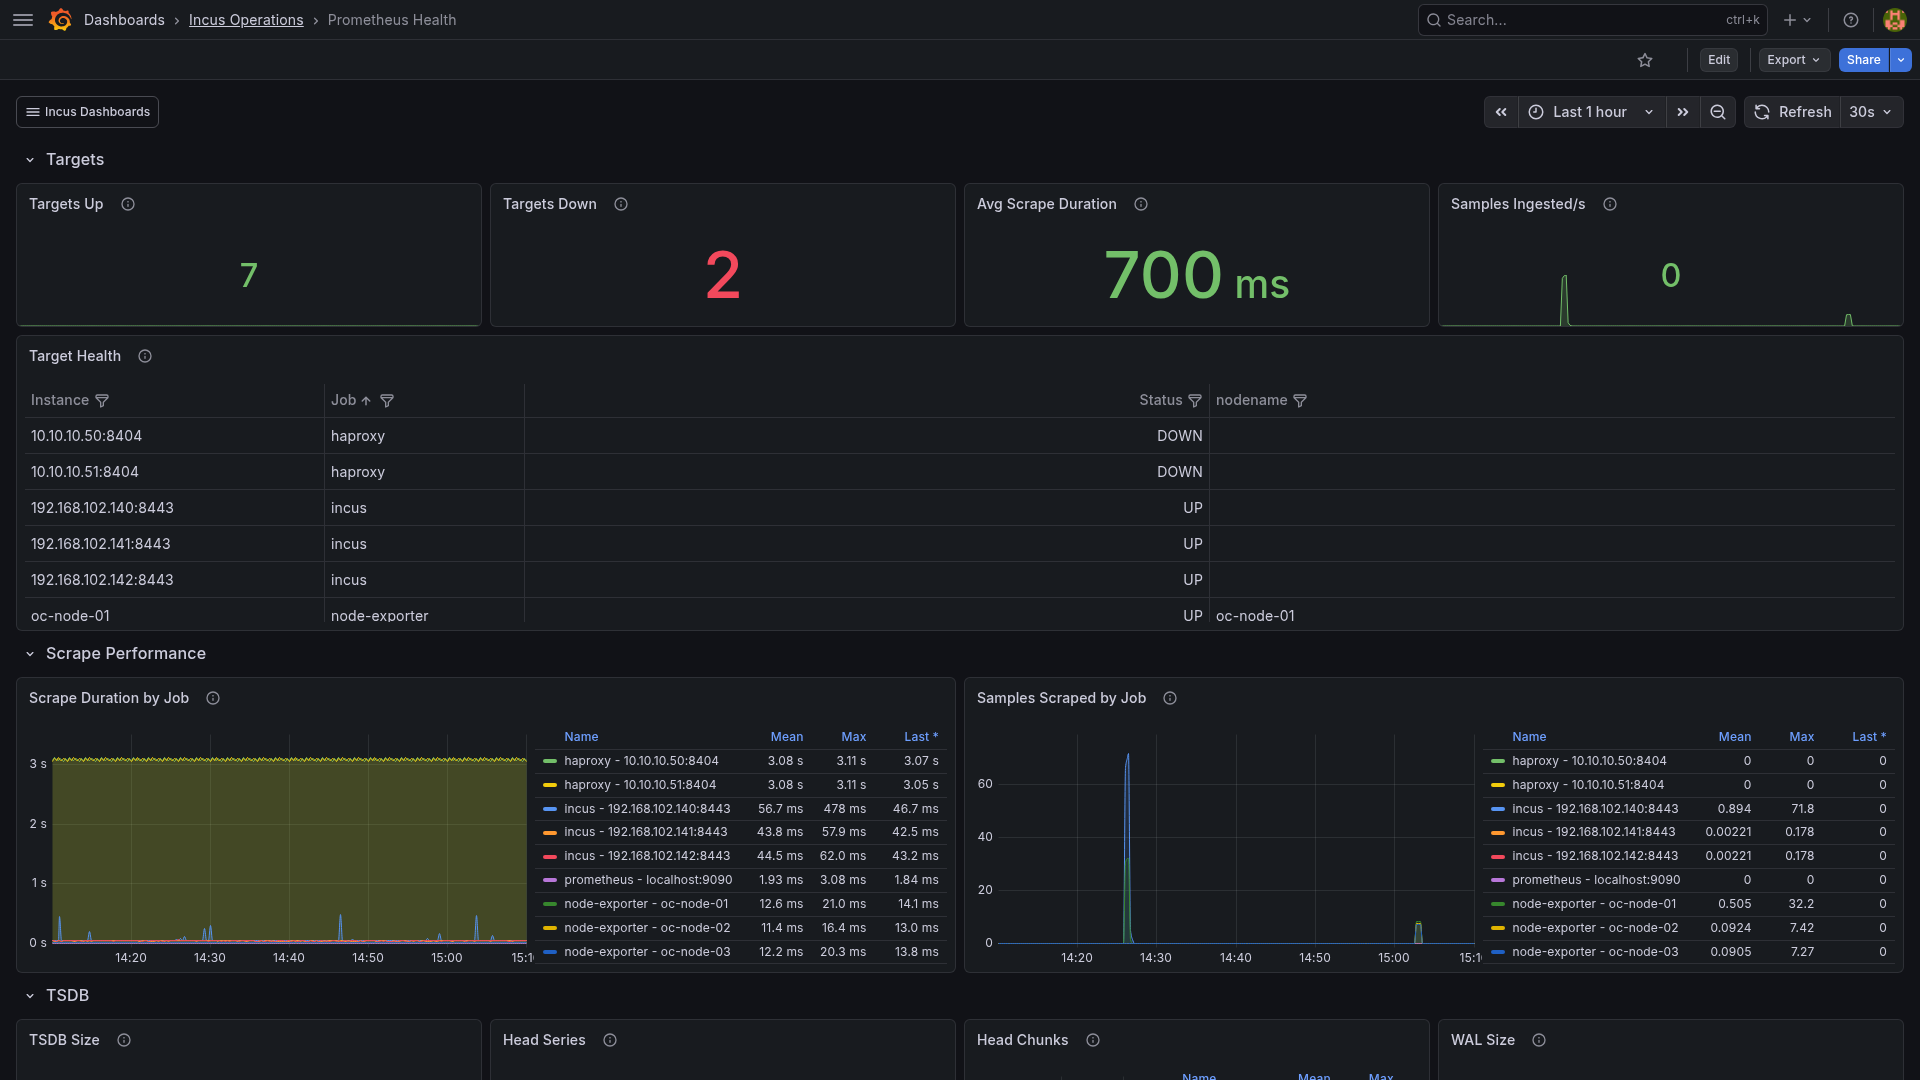This screenshot has height=1080, width=1920.
Task: Collapse the Targets row
Action: tap(30, 160)
